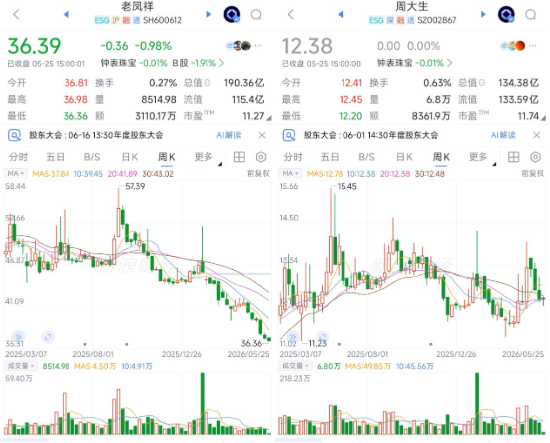Expand 周大生 stats via the 市盈 corner triangle
This screenshot has width=550, height=443.
coord(543,118)
